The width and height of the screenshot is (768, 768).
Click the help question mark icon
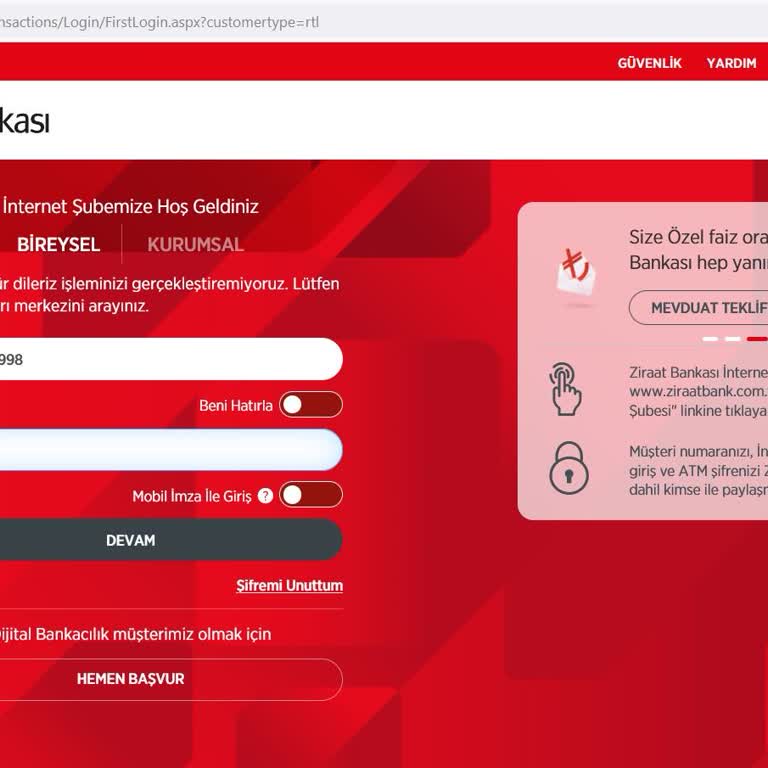(x=265, y=496)
